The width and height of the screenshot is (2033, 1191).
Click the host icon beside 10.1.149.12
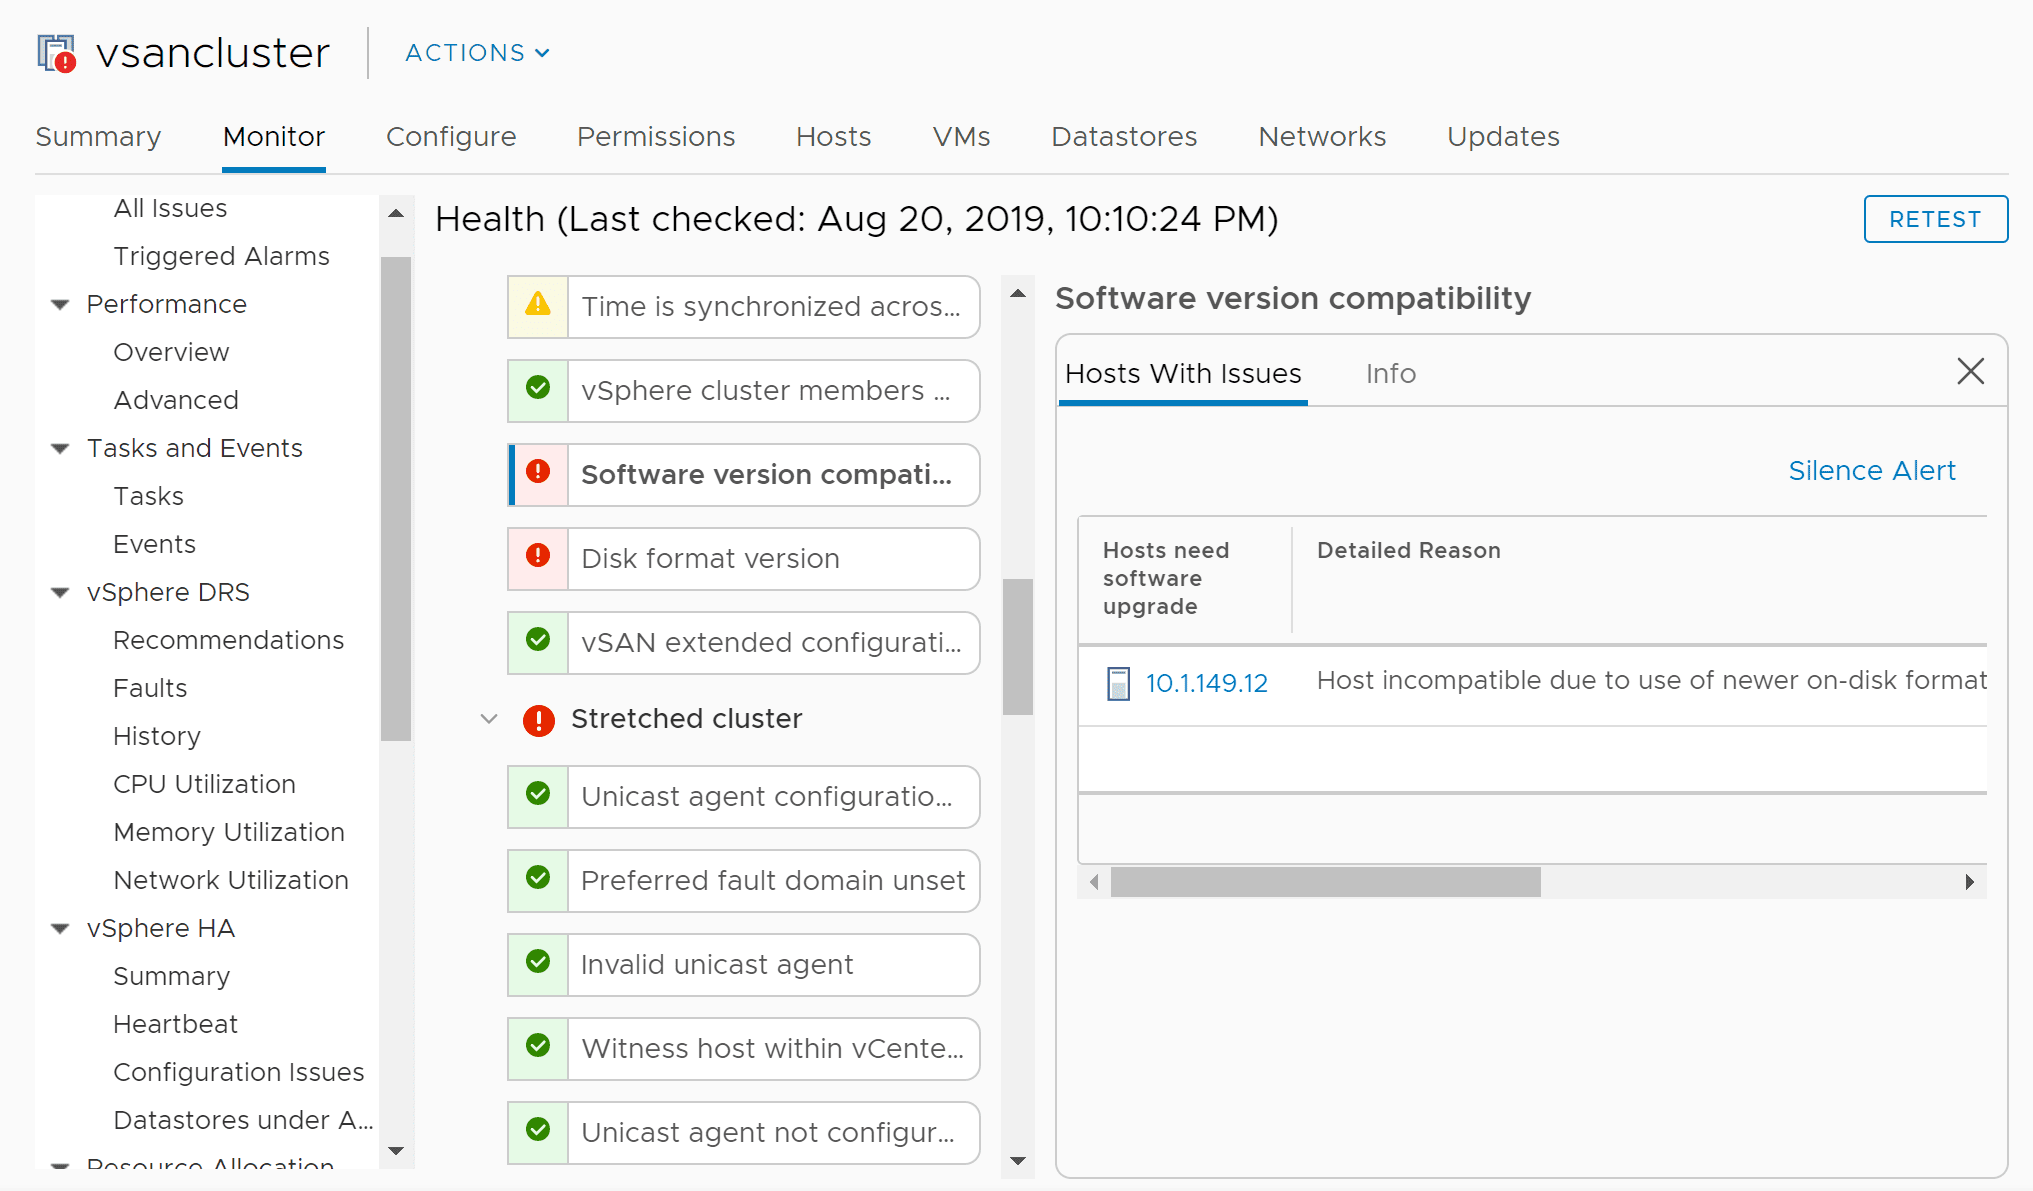1118,683
